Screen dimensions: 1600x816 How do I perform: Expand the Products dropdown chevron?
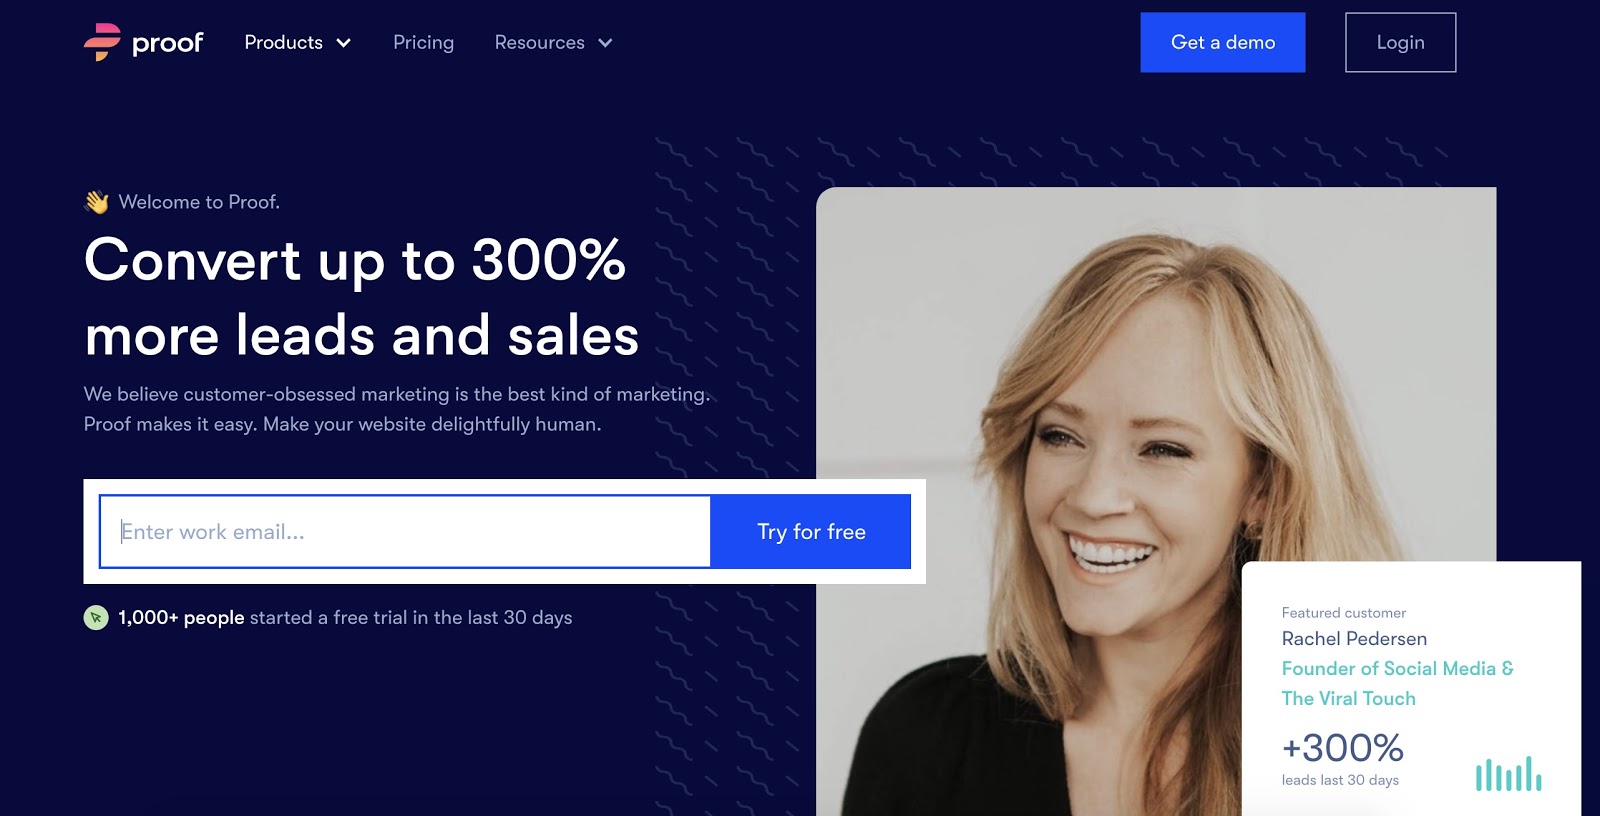tap(344, 43)
